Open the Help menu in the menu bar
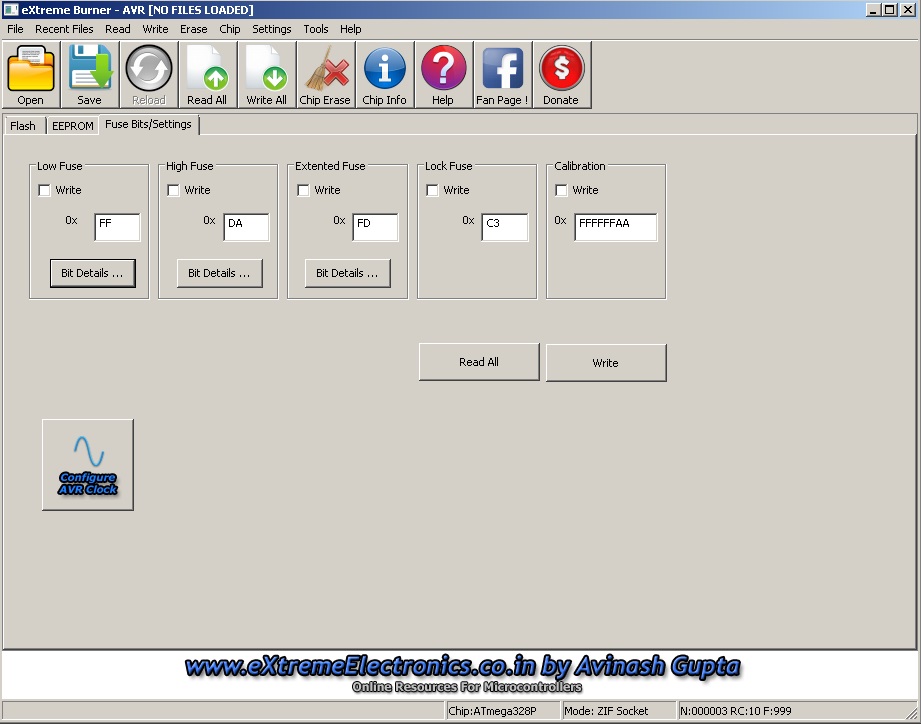The image size is (921, 724). click(351, 29)
